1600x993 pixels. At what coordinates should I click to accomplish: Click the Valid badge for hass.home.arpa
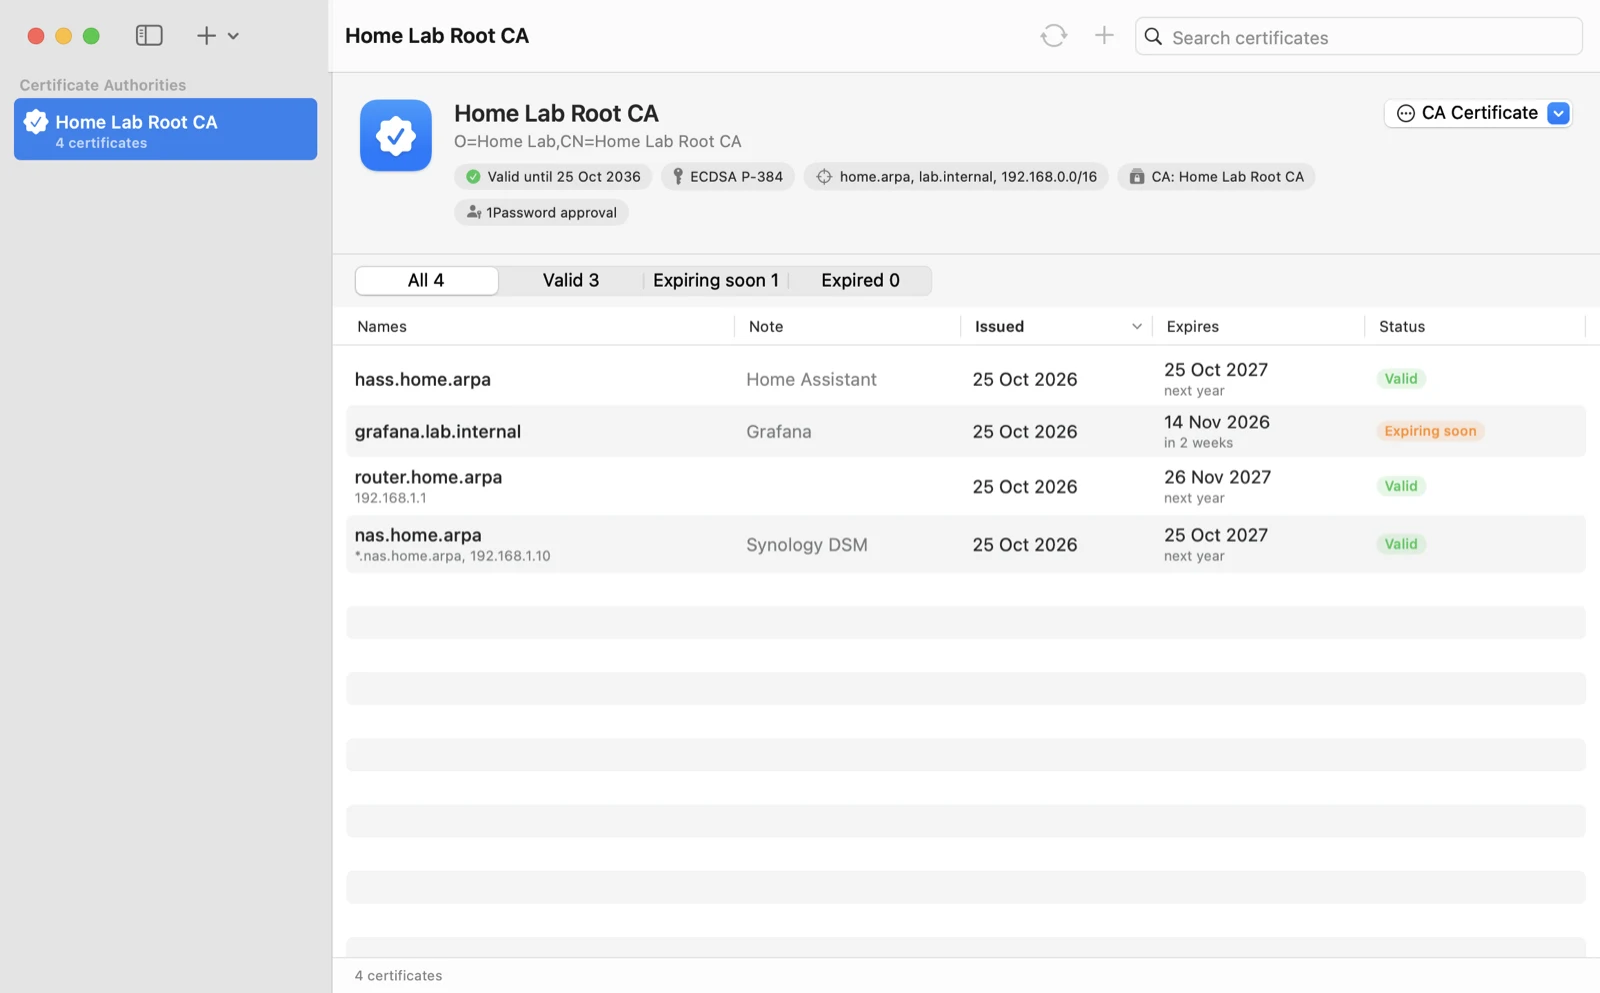pos(1401,379)
